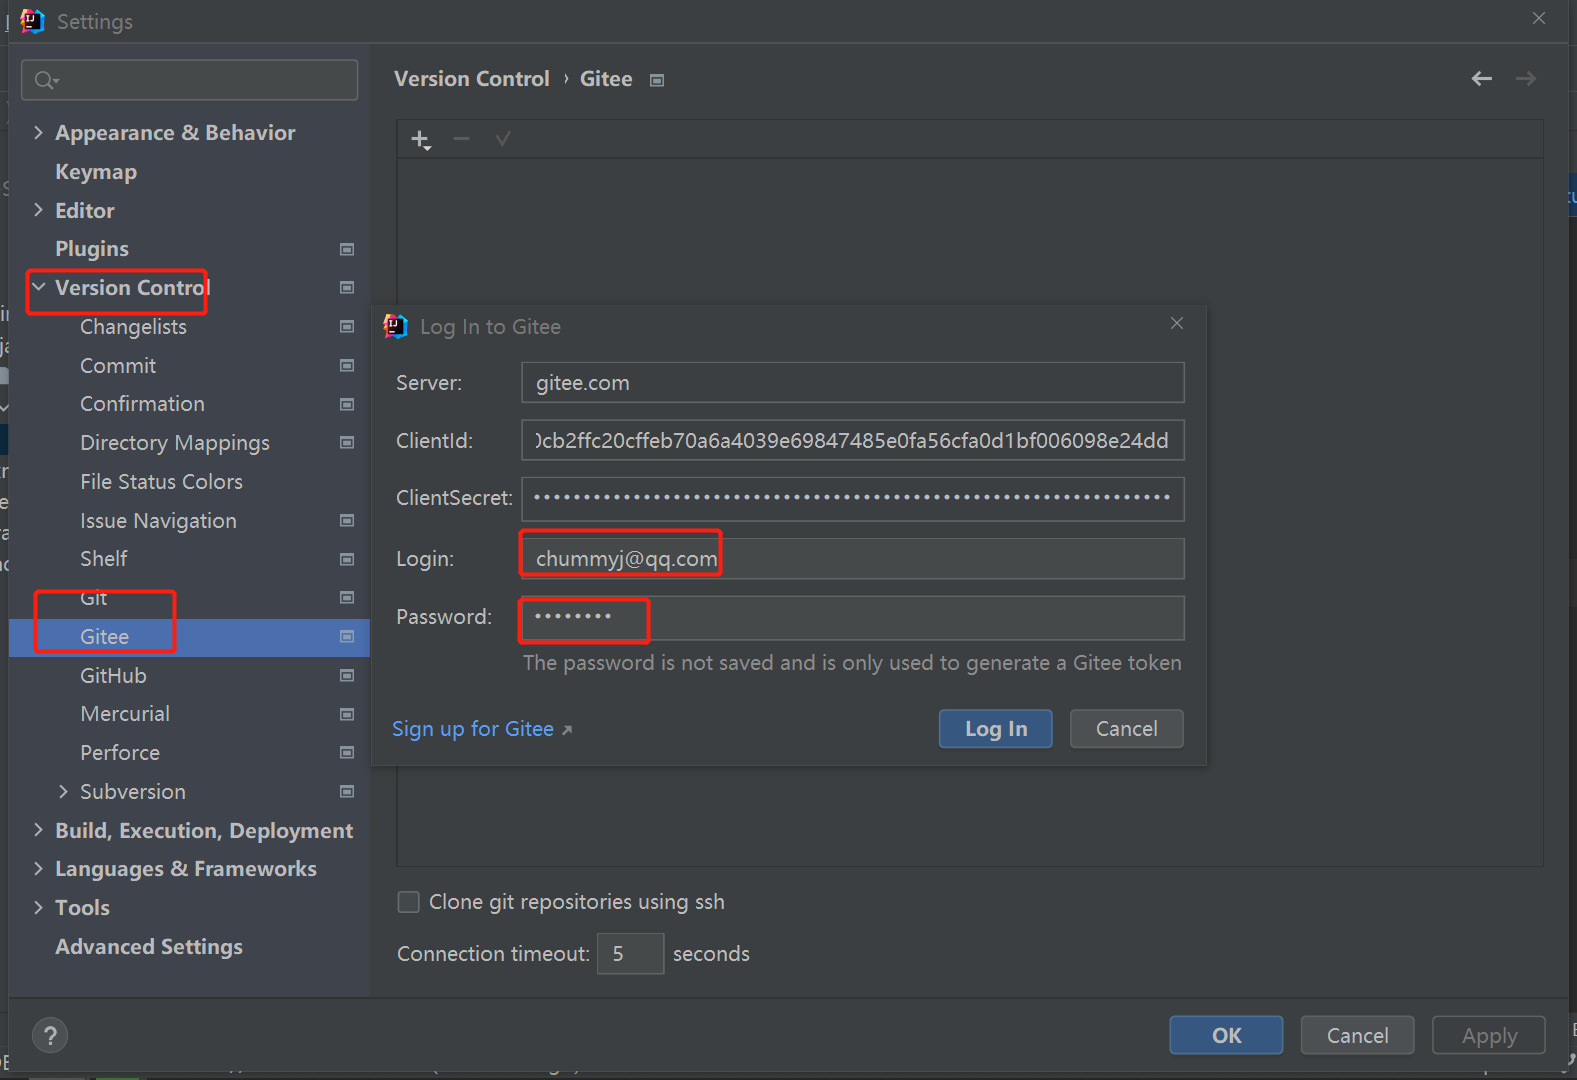
Task: Click Version Control in the breadcrumb
Action: (472, 79)
